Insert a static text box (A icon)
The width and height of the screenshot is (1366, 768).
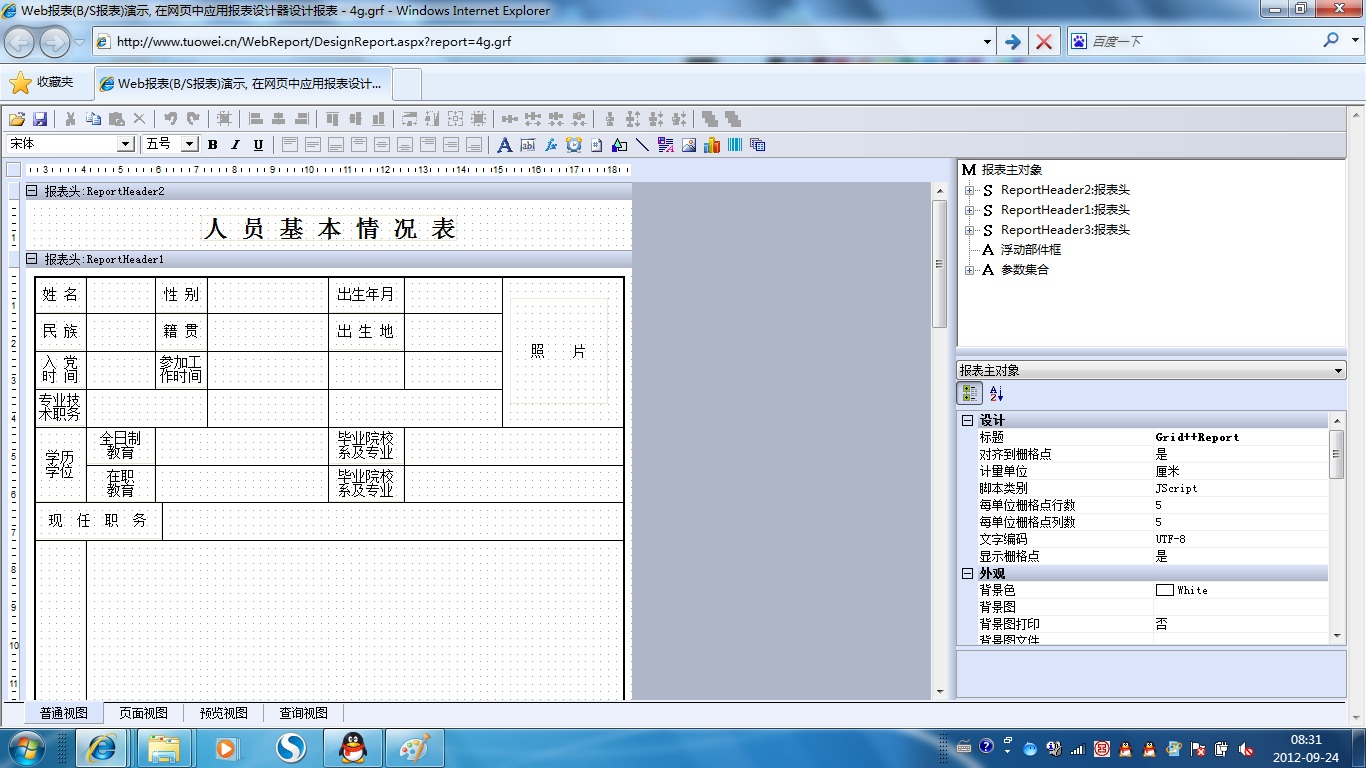tap(504, 145)
